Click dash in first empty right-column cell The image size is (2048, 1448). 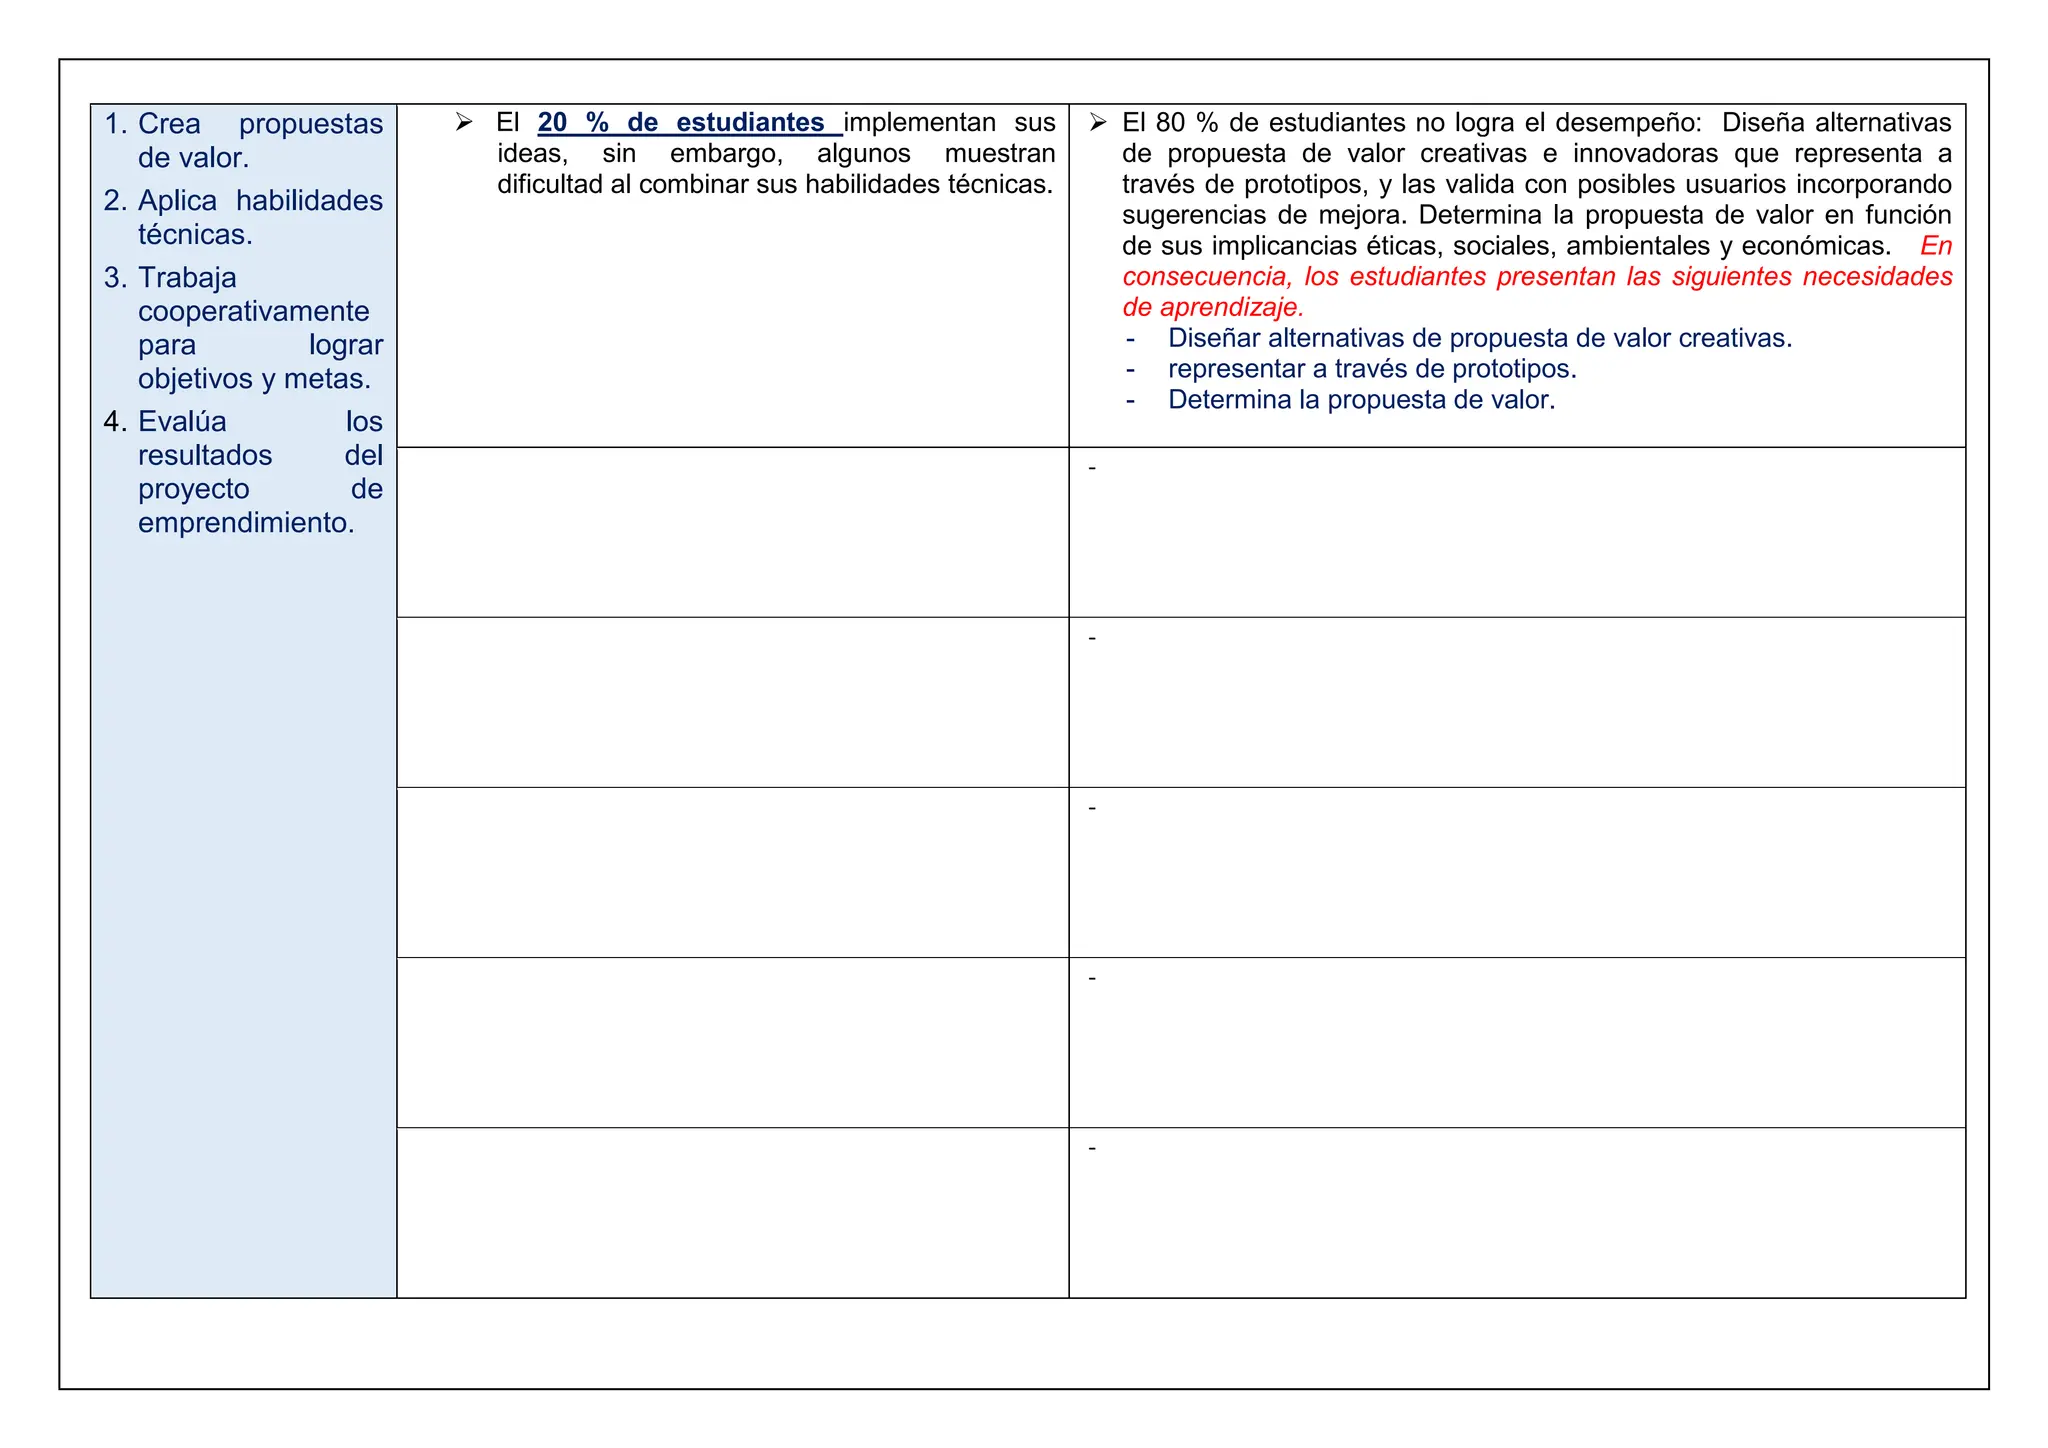[1092, 468]
